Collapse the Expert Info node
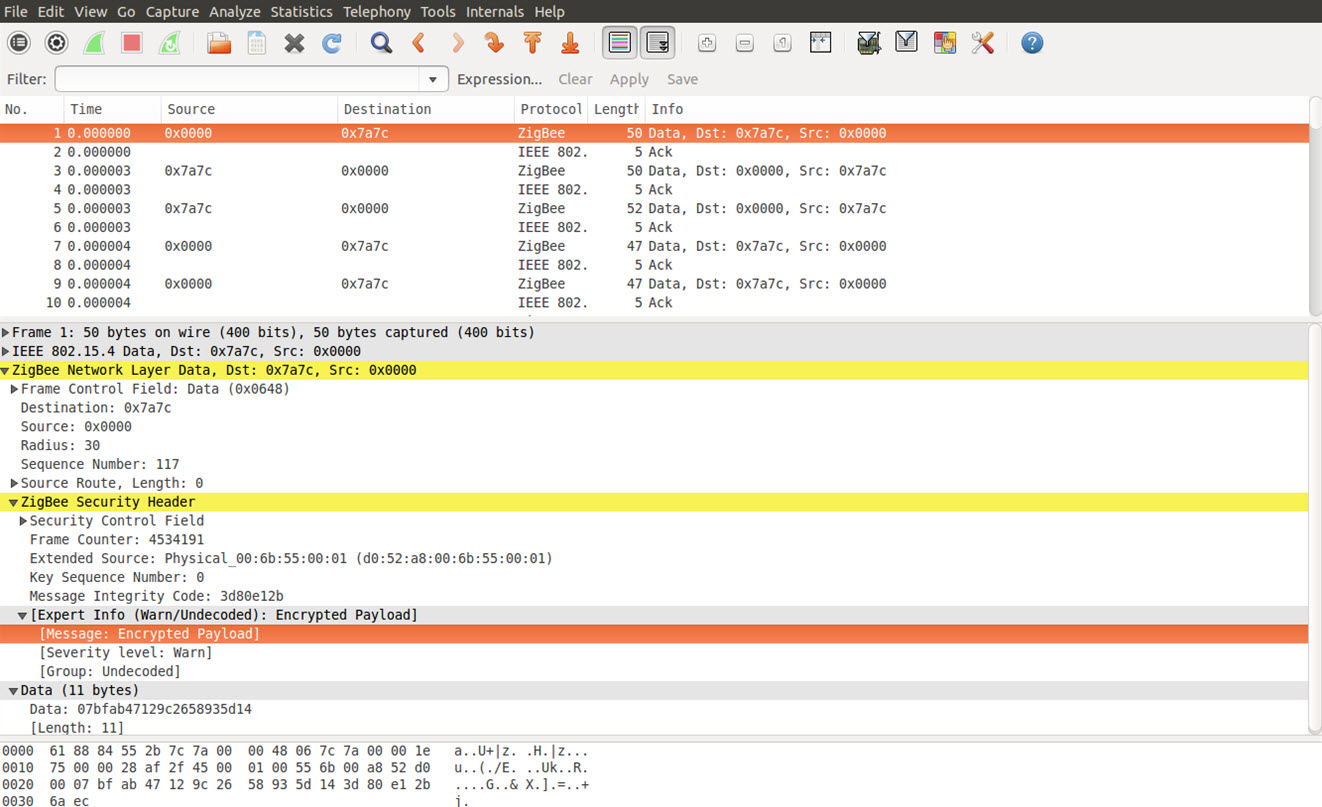The image size is (1322, 807). coord(23,615)
